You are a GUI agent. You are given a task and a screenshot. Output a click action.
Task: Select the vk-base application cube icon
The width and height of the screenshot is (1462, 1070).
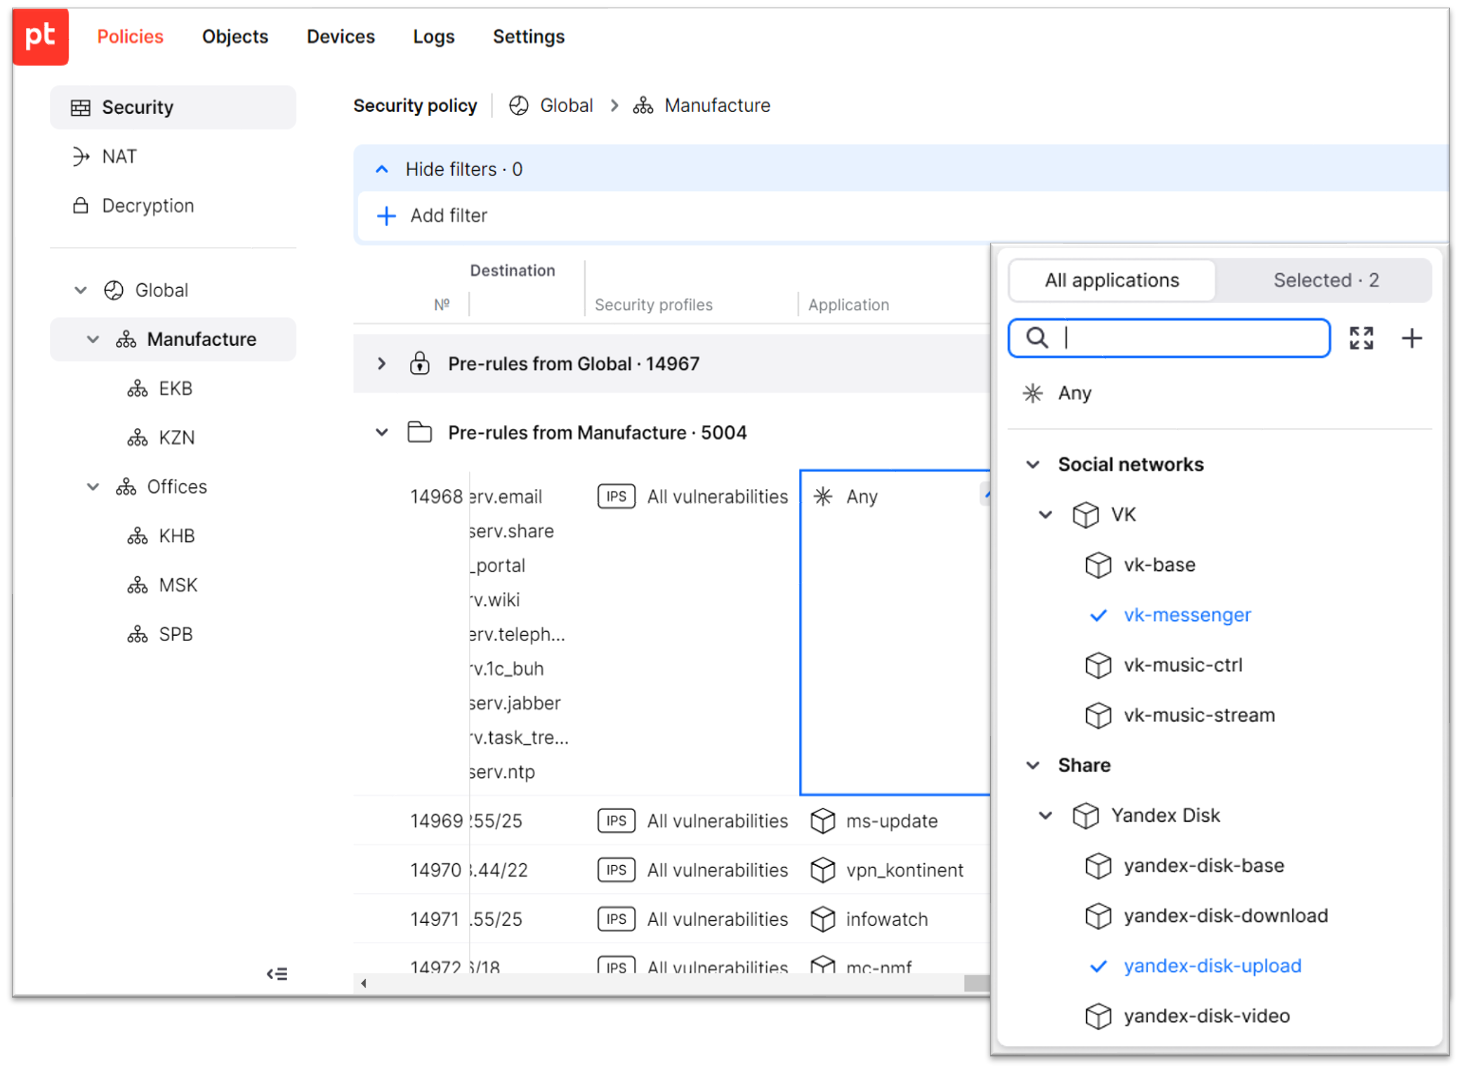coord(1098,565)
